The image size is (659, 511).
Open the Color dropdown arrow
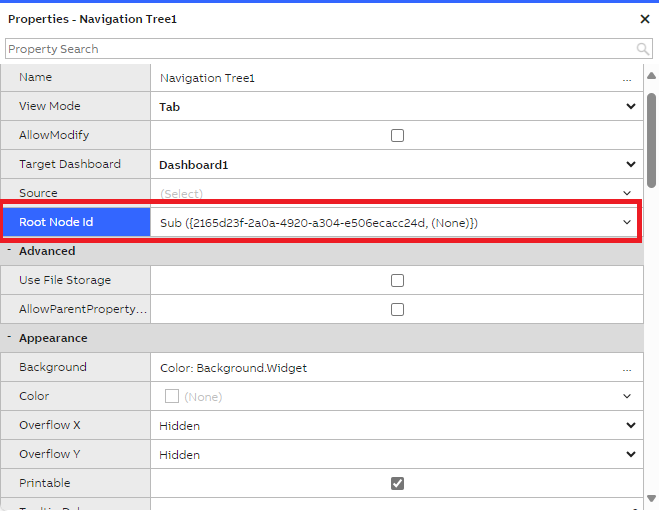tap(627, 396)
